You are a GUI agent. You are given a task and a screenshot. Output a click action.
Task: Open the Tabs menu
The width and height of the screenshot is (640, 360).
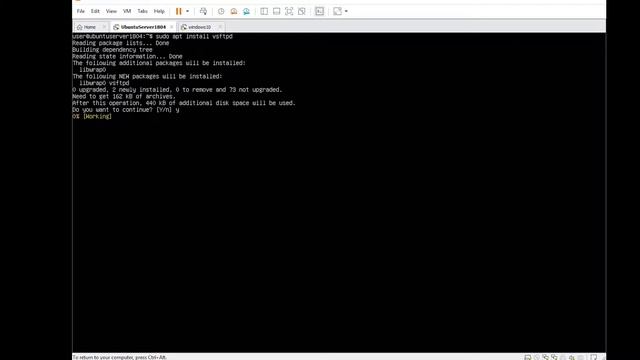click(142, 11)
